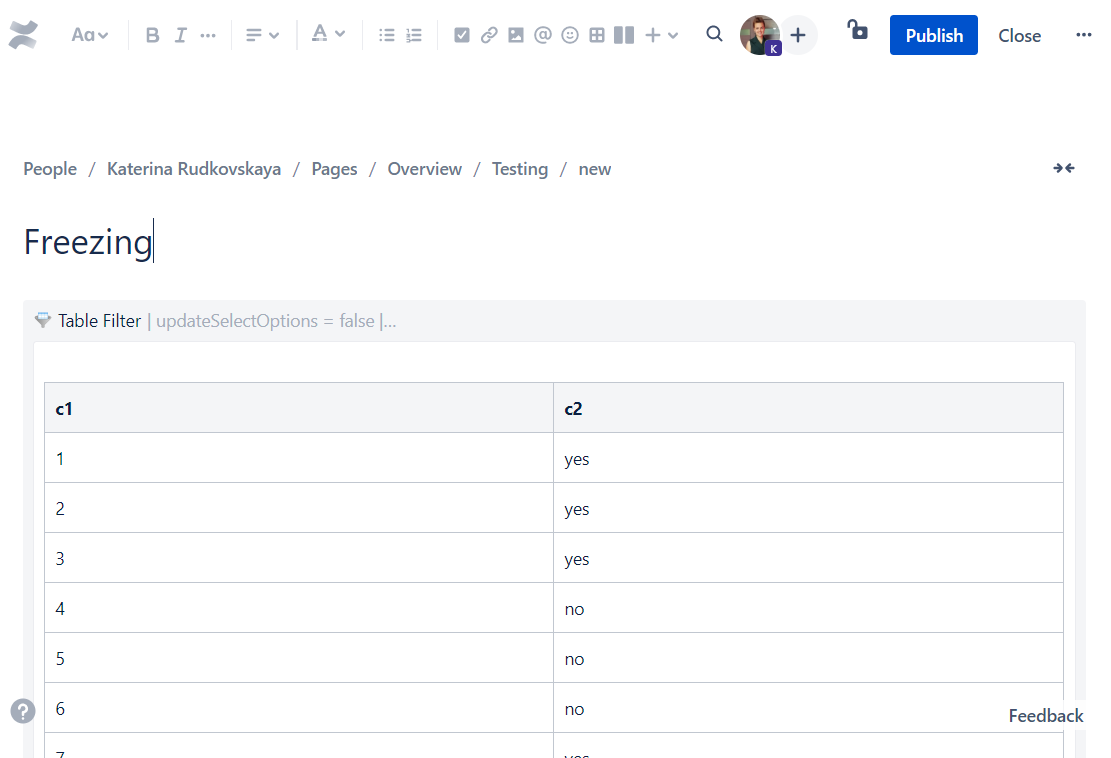
Task: Click the Table Filter macro header
Action: pos(99,321)
